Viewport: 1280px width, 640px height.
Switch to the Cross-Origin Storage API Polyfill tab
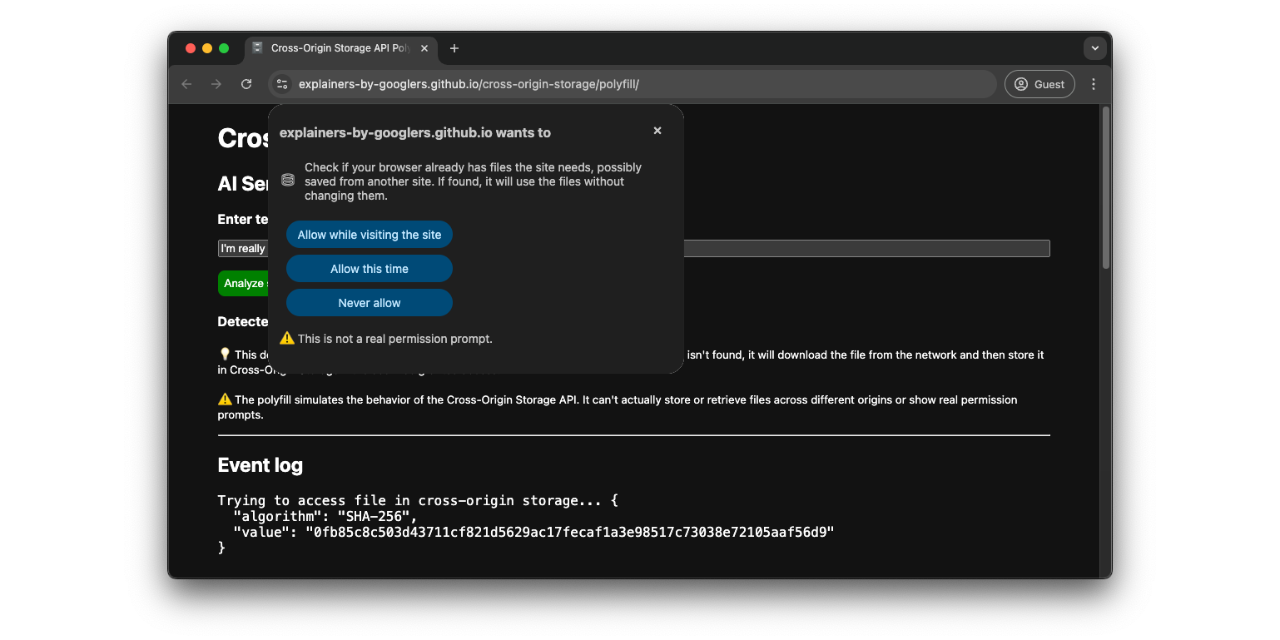point(340,48)
